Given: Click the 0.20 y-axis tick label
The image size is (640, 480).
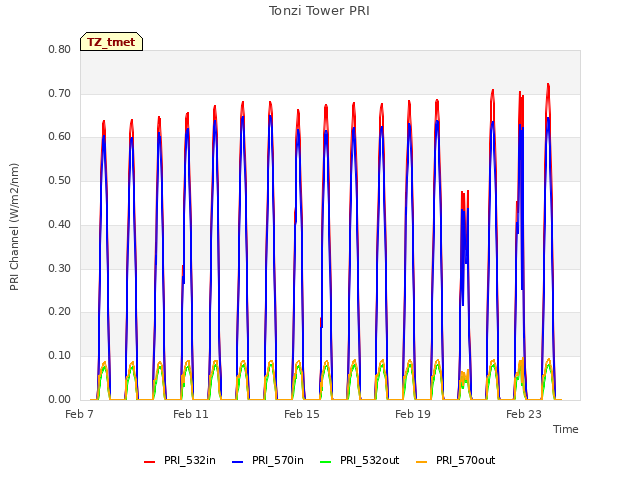Looking at the screenshot, I should [60, 312].
